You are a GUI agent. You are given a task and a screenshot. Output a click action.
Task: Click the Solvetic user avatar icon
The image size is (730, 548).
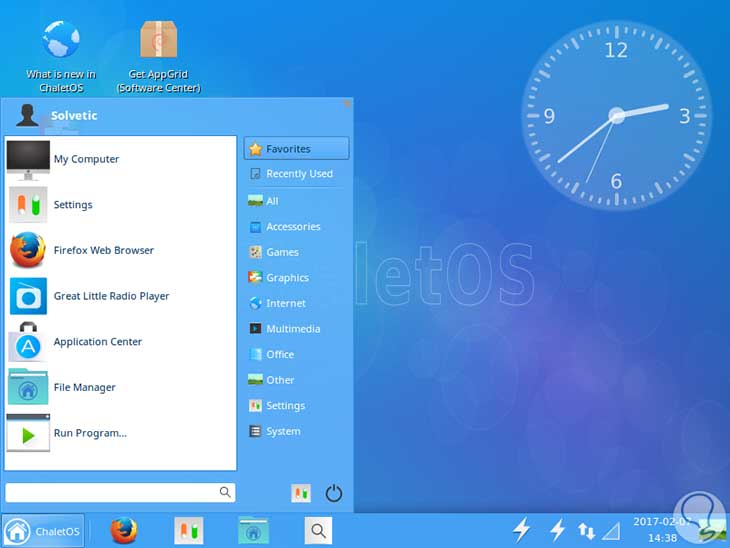pos(27,115)
